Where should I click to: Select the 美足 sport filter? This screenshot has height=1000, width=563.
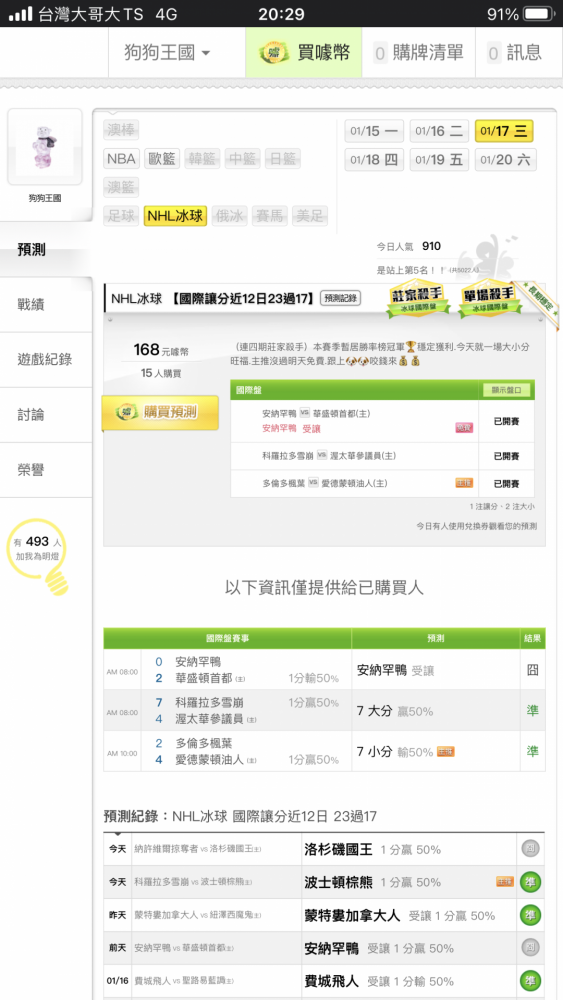click(x=310, y=216)
